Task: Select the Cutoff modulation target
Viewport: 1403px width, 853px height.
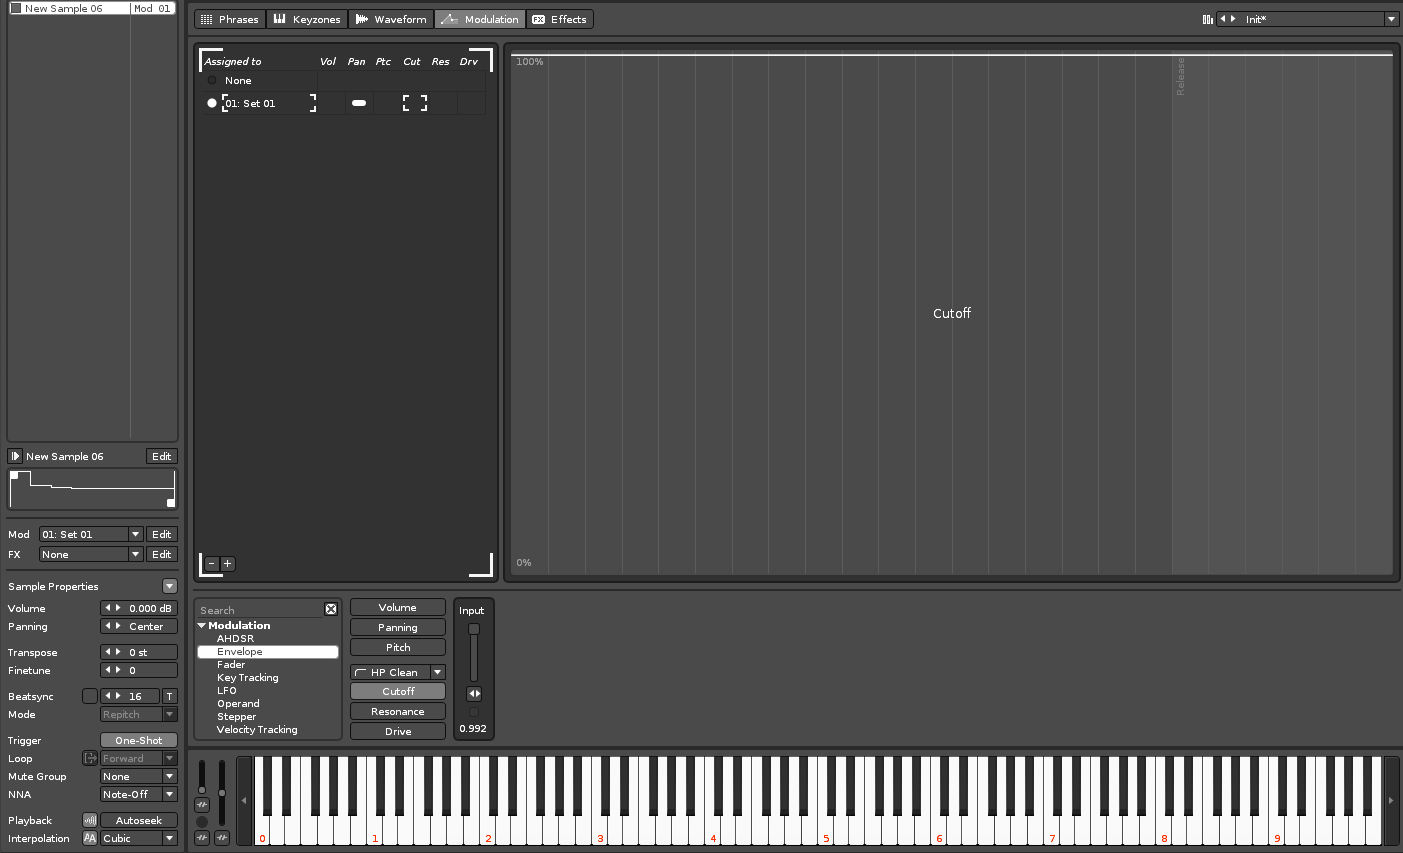Action: tap(398, 692)
